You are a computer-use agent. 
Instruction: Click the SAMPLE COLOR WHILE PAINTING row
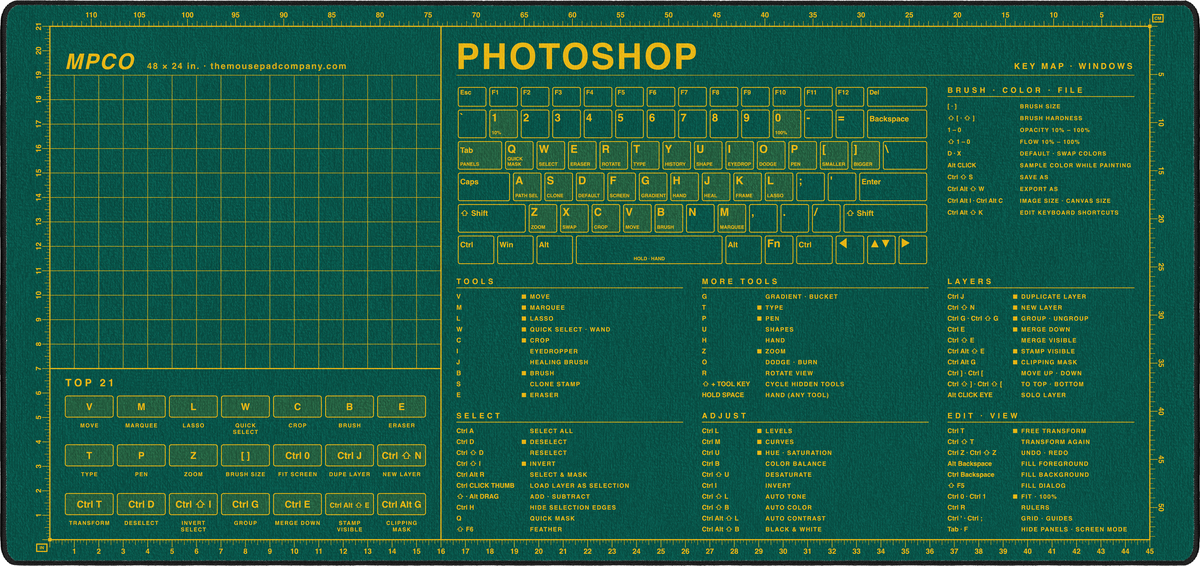pyautogui.click(x=1041, y=165)
